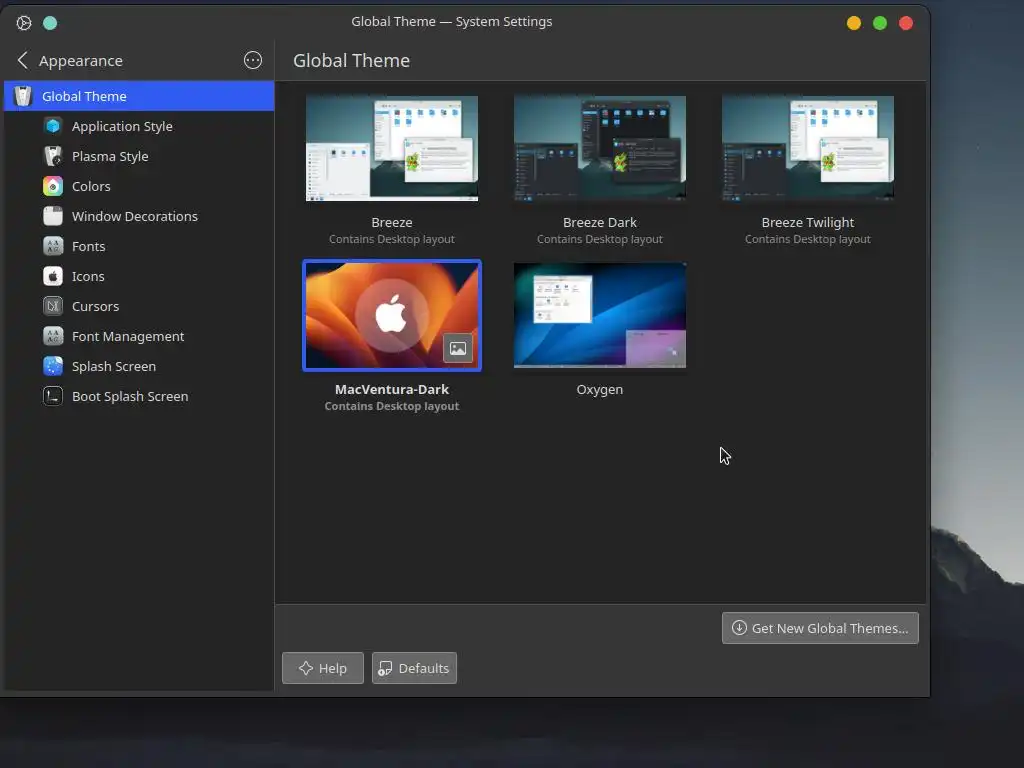The width and height of the screenshot is (1024, 768).
Task: Open Font Management page
Action: pos(139,336)
